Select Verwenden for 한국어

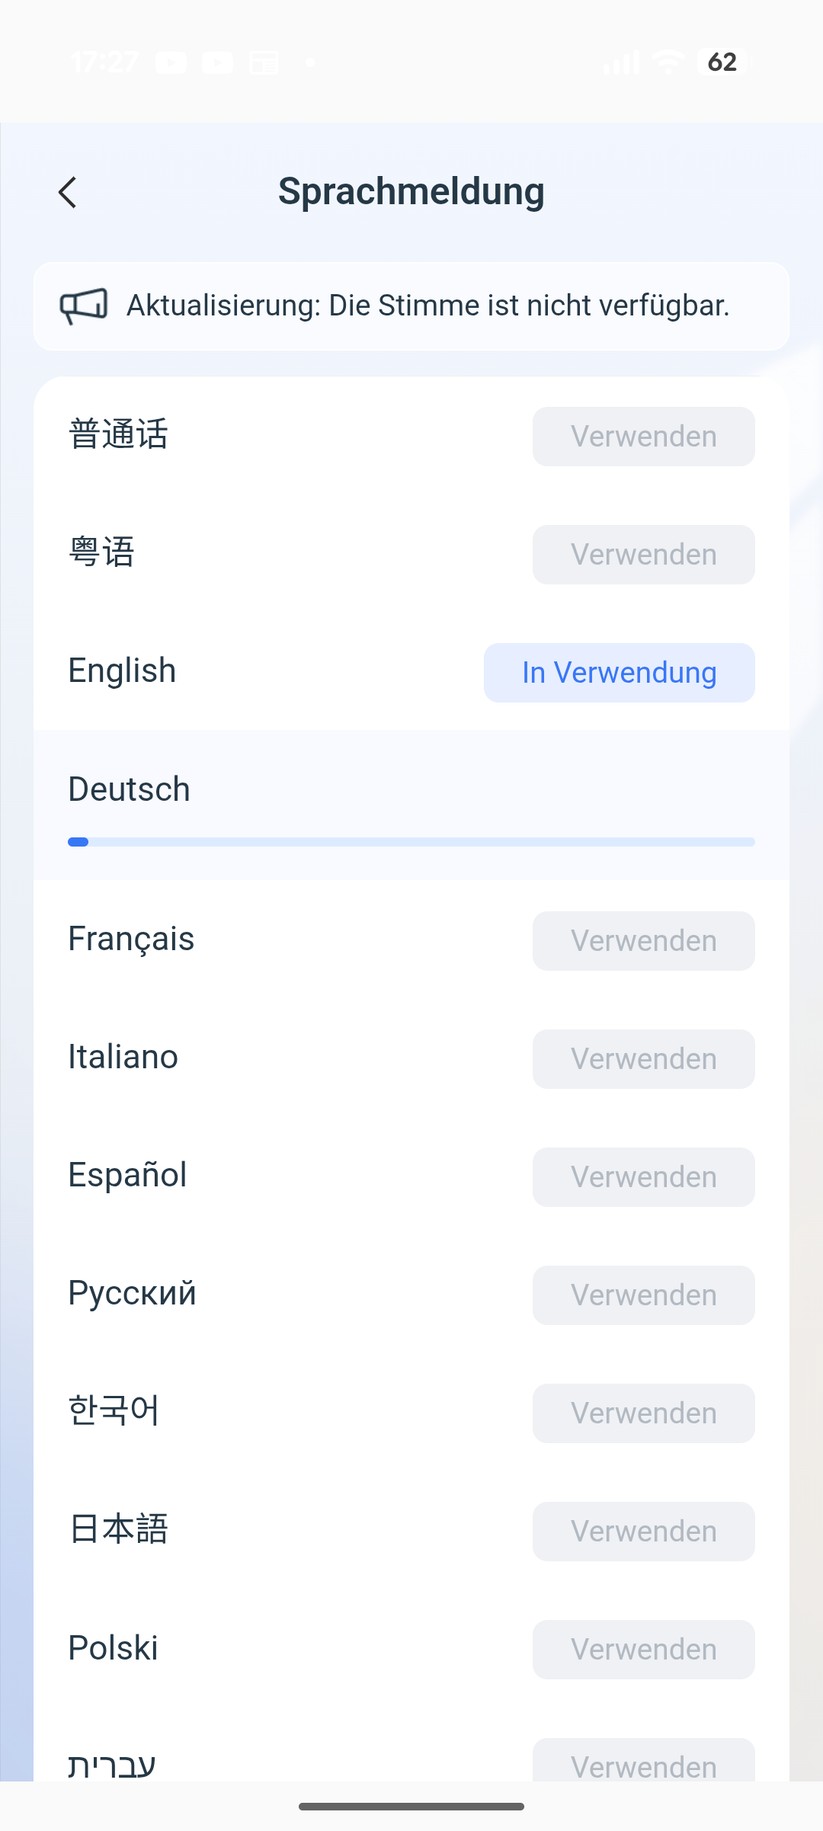coord(643,1413)
